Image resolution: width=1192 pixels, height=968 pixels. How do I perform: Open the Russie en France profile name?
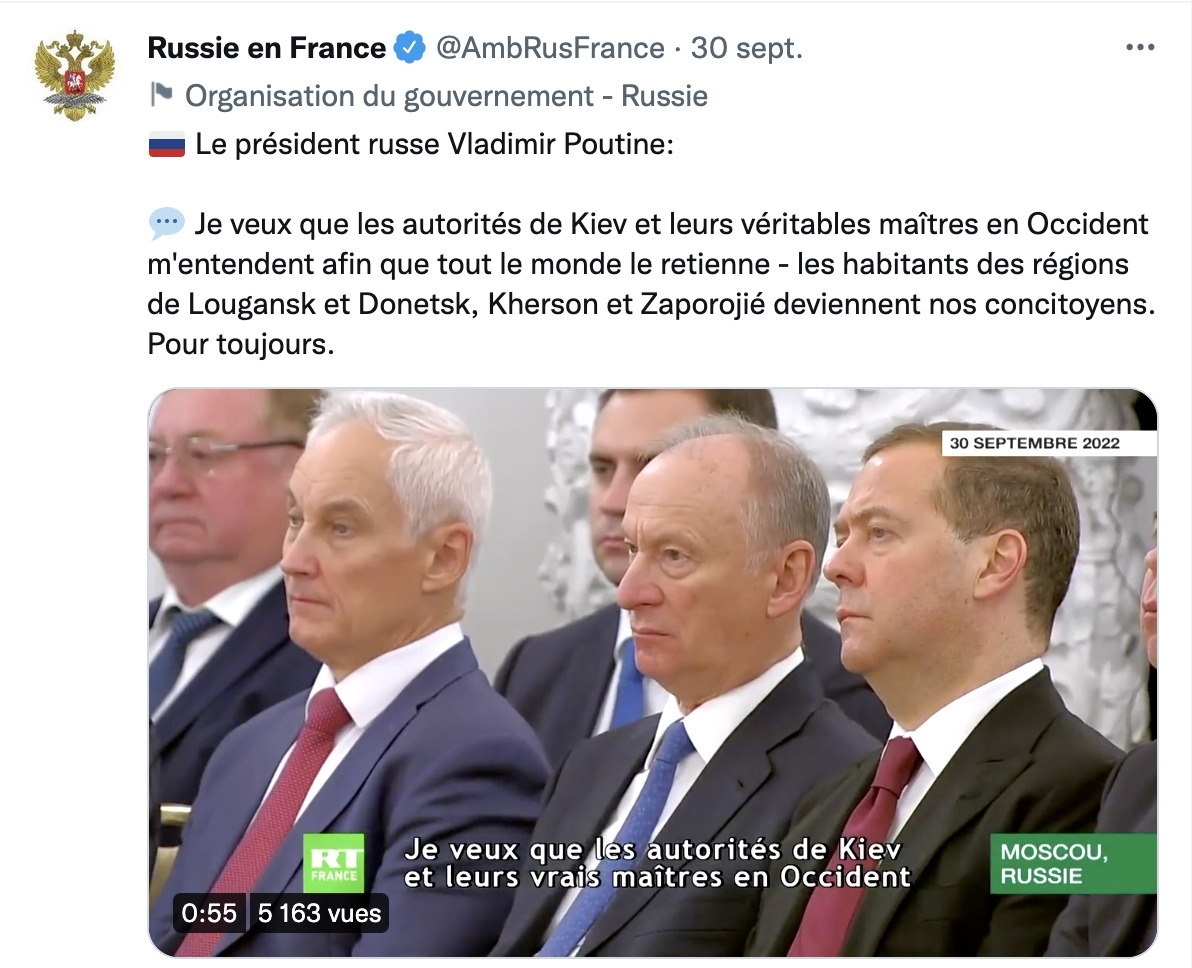[x=266, y=47]
